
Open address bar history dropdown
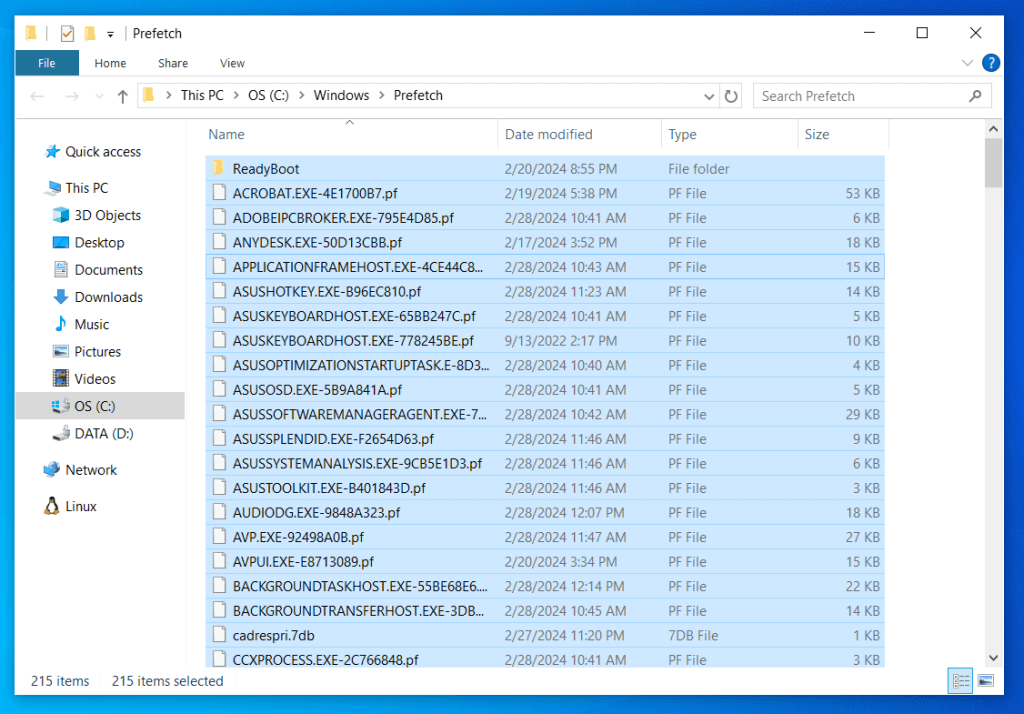coord(709,97)
